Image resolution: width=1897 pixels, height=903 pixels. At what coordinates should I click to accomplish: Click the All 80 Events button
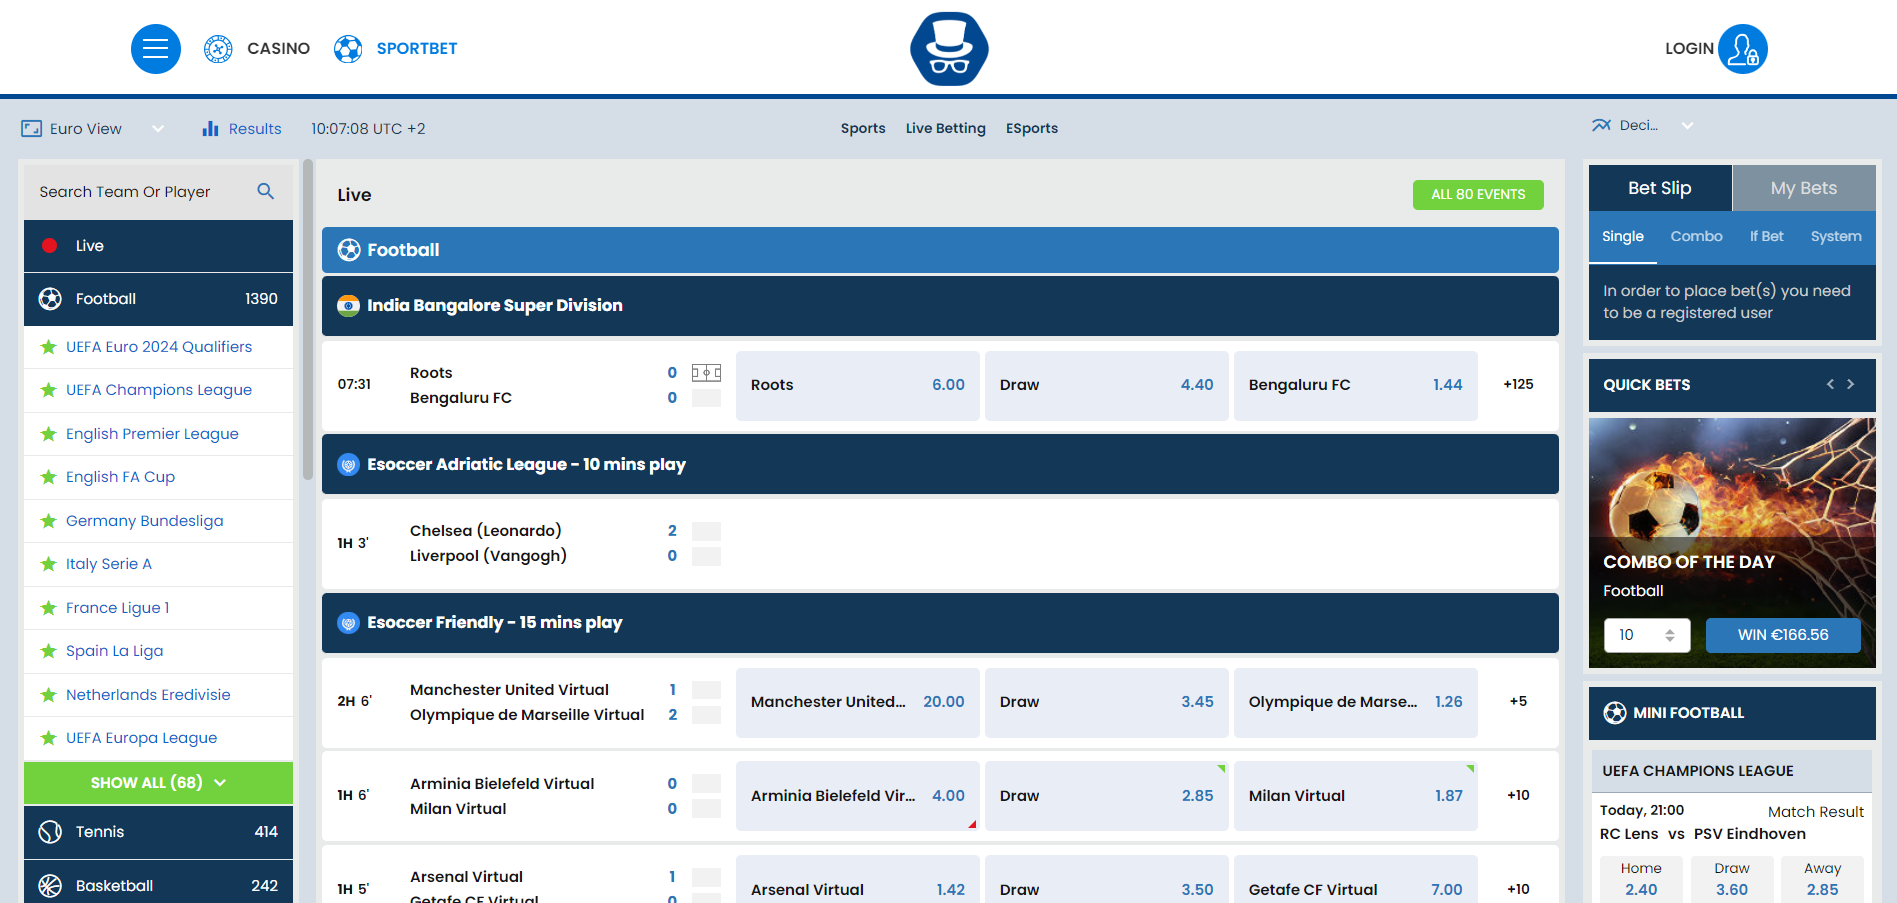(1478, 195)
